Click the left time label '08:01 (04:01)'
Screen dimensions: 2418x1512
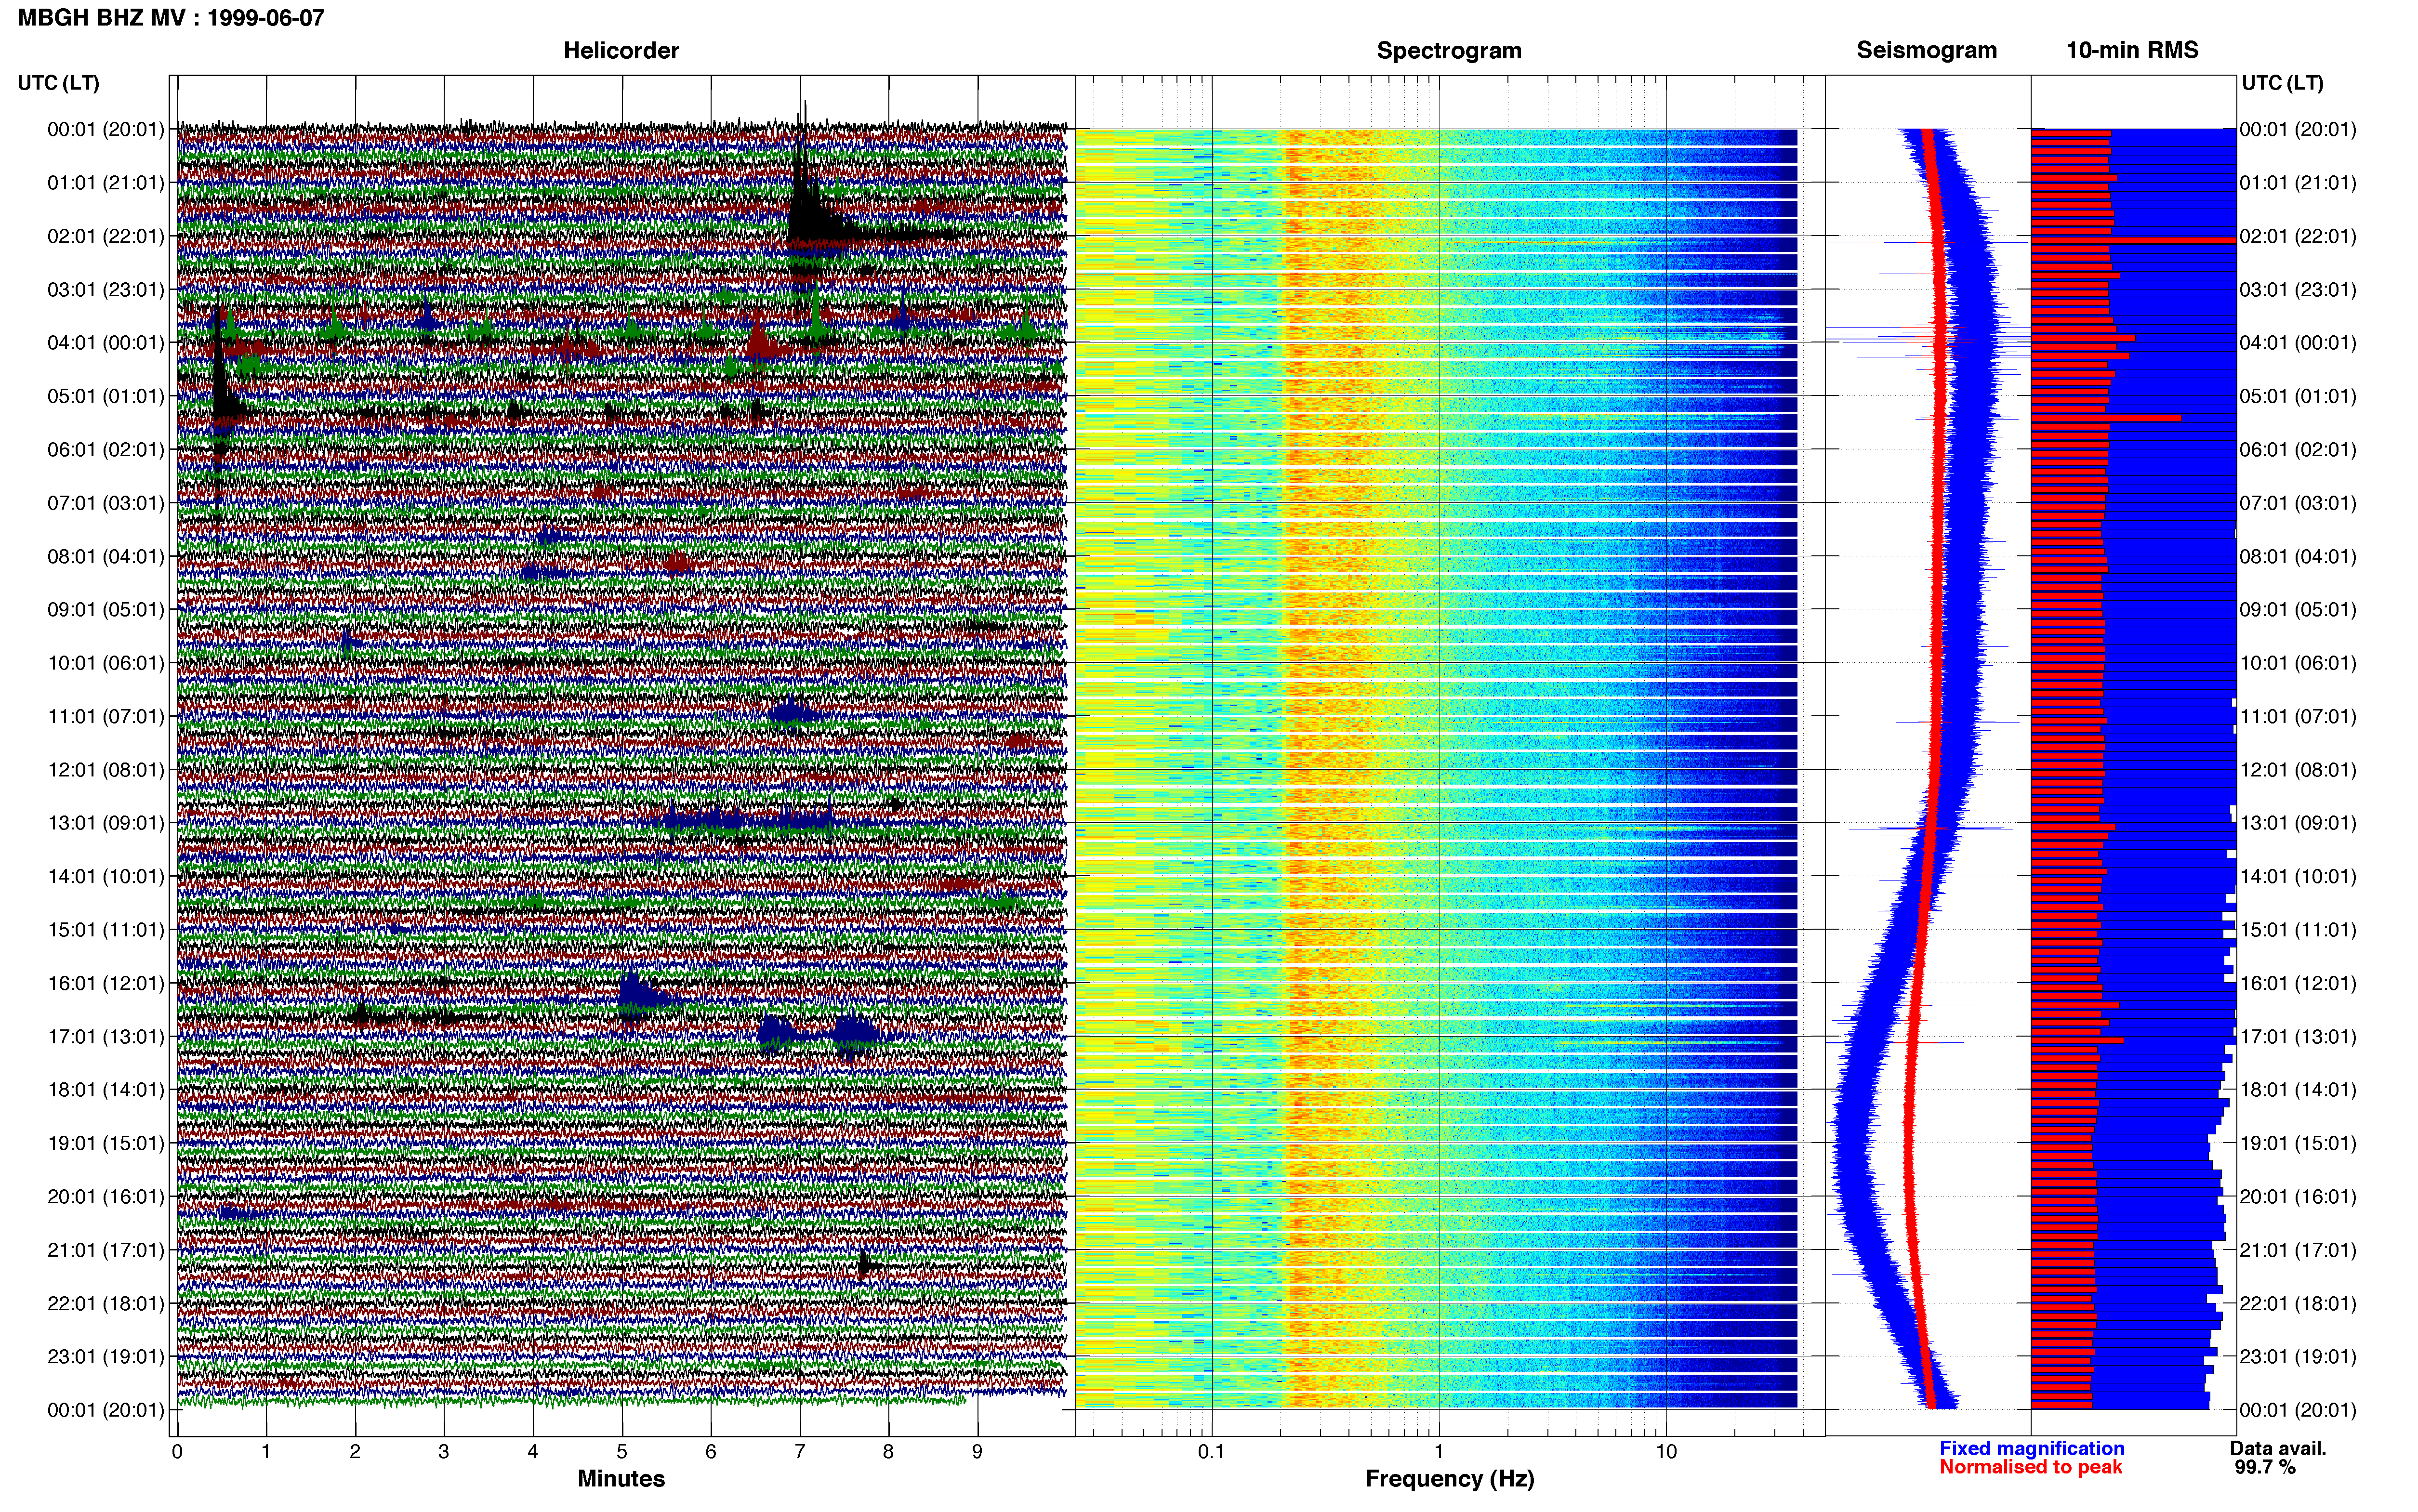(x=105, y=556)
